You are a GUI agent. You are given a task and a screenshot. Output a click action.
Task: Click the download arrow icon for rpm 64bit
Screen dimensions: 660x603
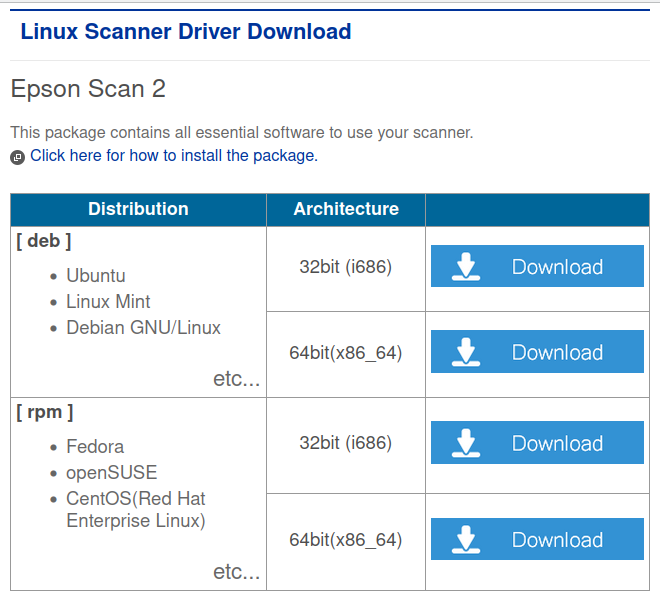(x=466, y=539)
